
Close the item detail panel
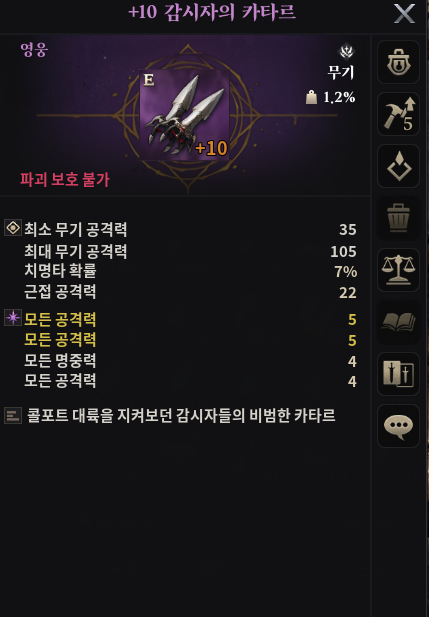tap(404, 14)
